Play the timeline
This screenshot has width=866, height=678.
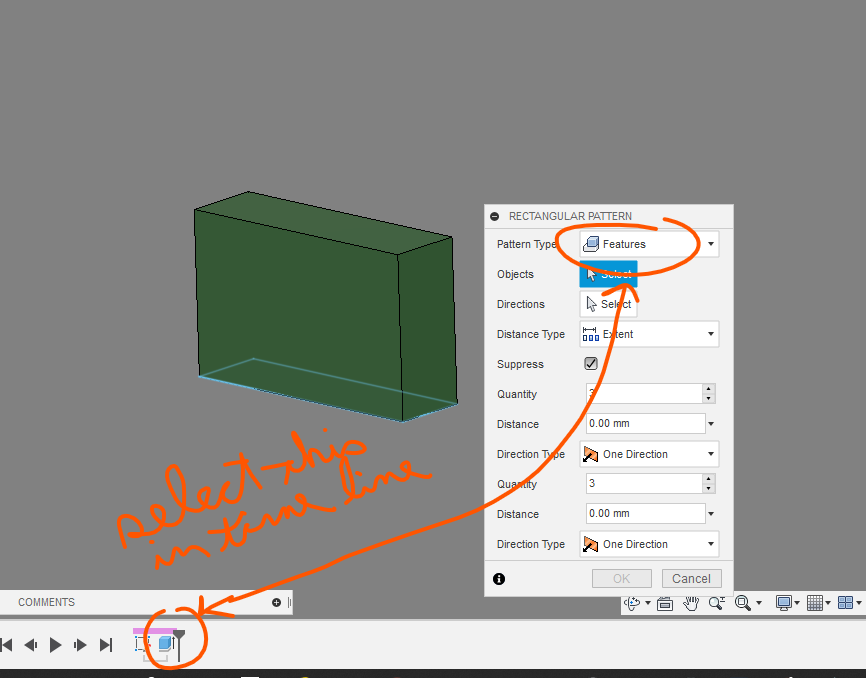click(55, 644)
